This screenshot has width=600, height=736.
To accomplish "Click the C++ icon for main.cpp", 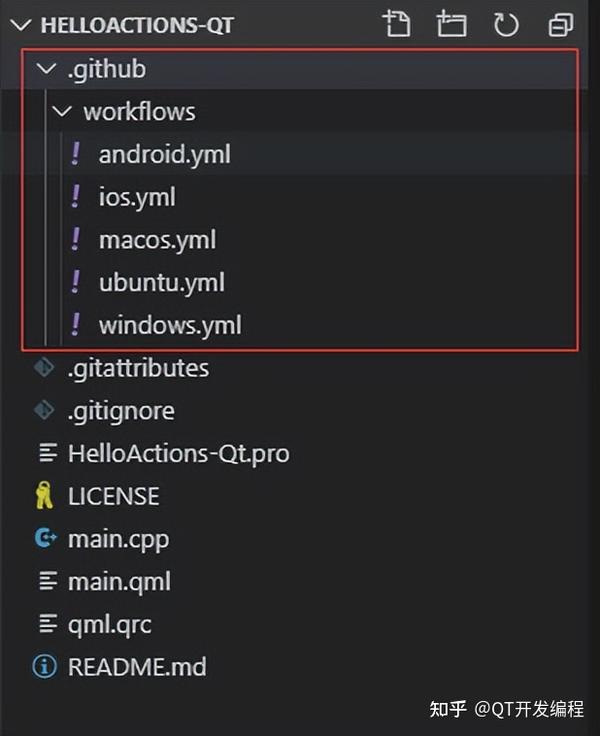I will pyautogui.click(x=45, y=539).
